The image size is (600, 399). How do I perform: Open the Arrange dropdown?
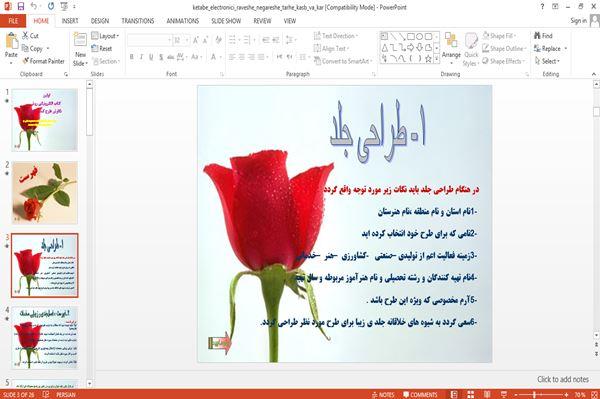(x=451, y=48)
